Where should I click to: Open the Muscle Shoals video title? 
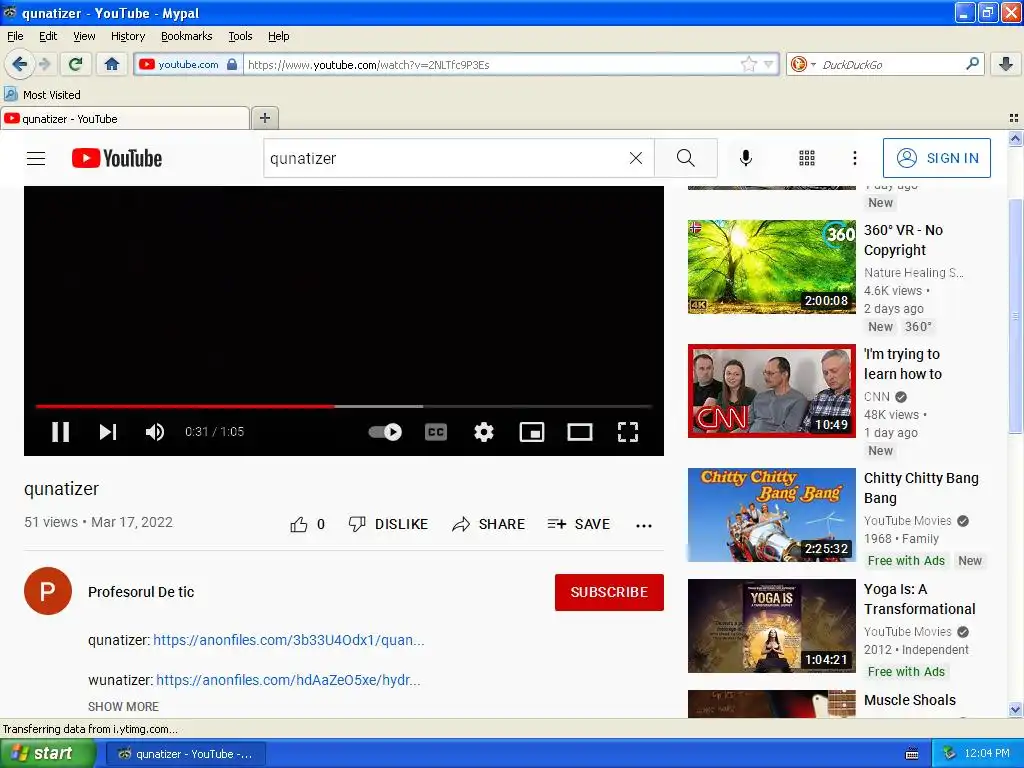(x=910, y=700)
